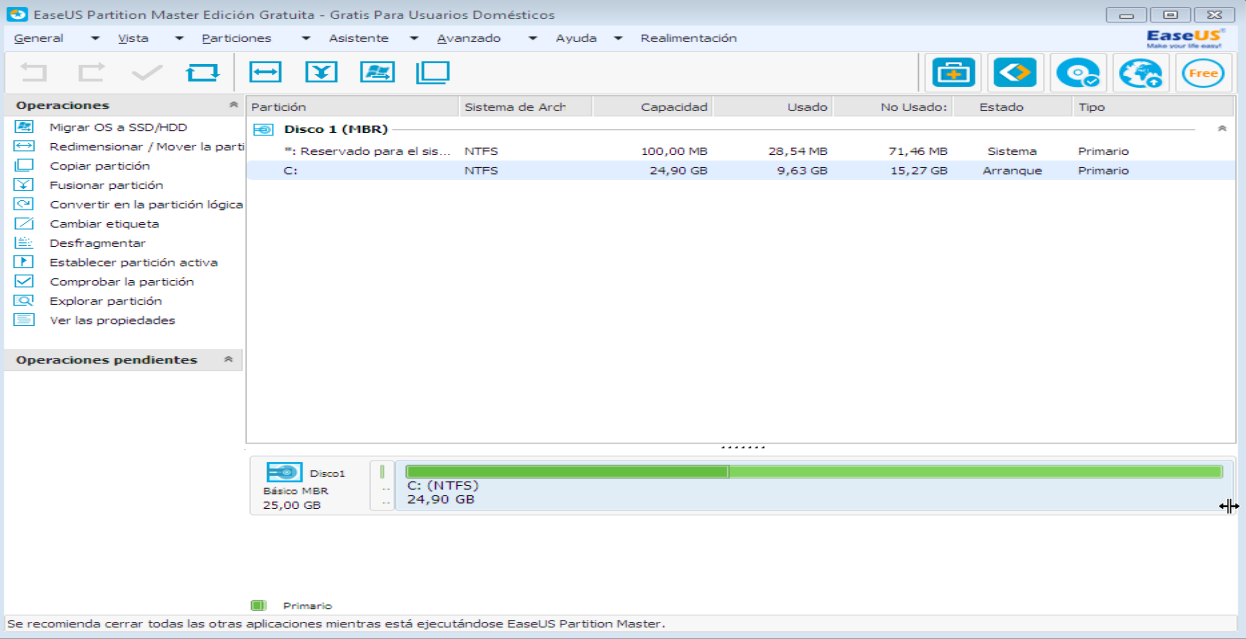Click the Undo arrow in the toolbar
This screenshot has height=639, width=1246.
pos(34,72)
